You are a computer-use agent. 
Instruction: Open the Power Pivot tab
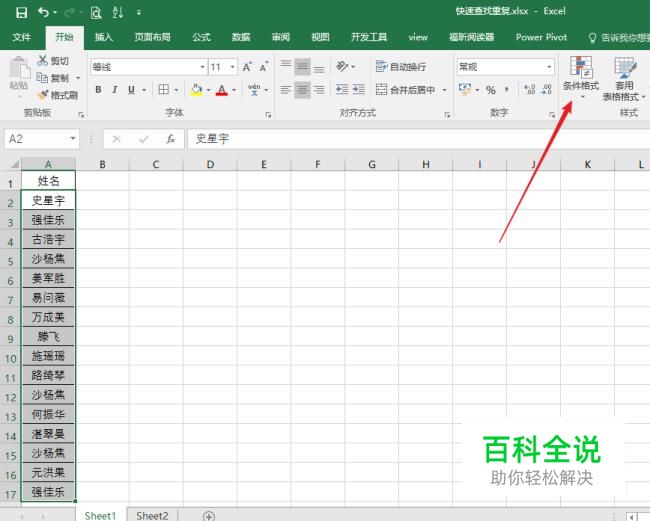point(541,37)
